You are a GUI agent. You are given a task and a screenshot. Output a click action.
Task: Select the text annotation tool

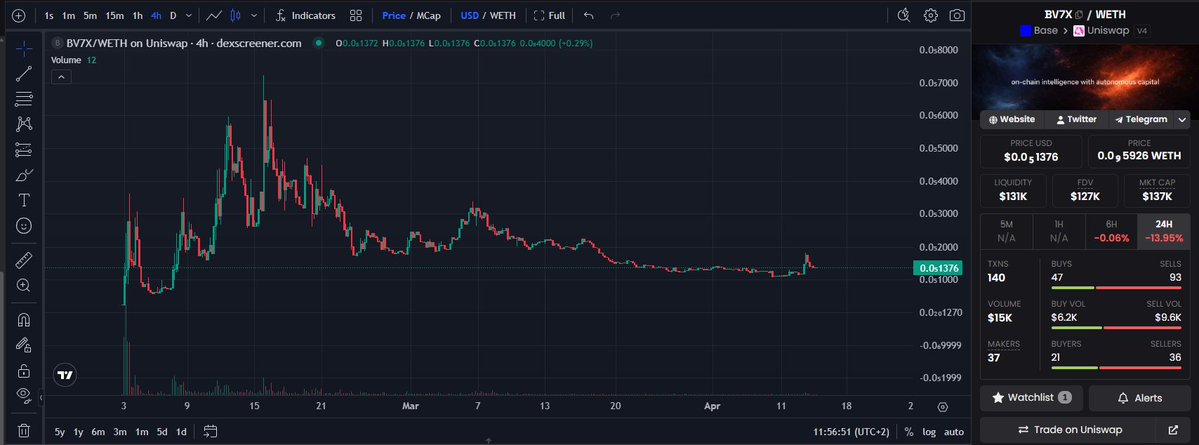coord(24,200)
